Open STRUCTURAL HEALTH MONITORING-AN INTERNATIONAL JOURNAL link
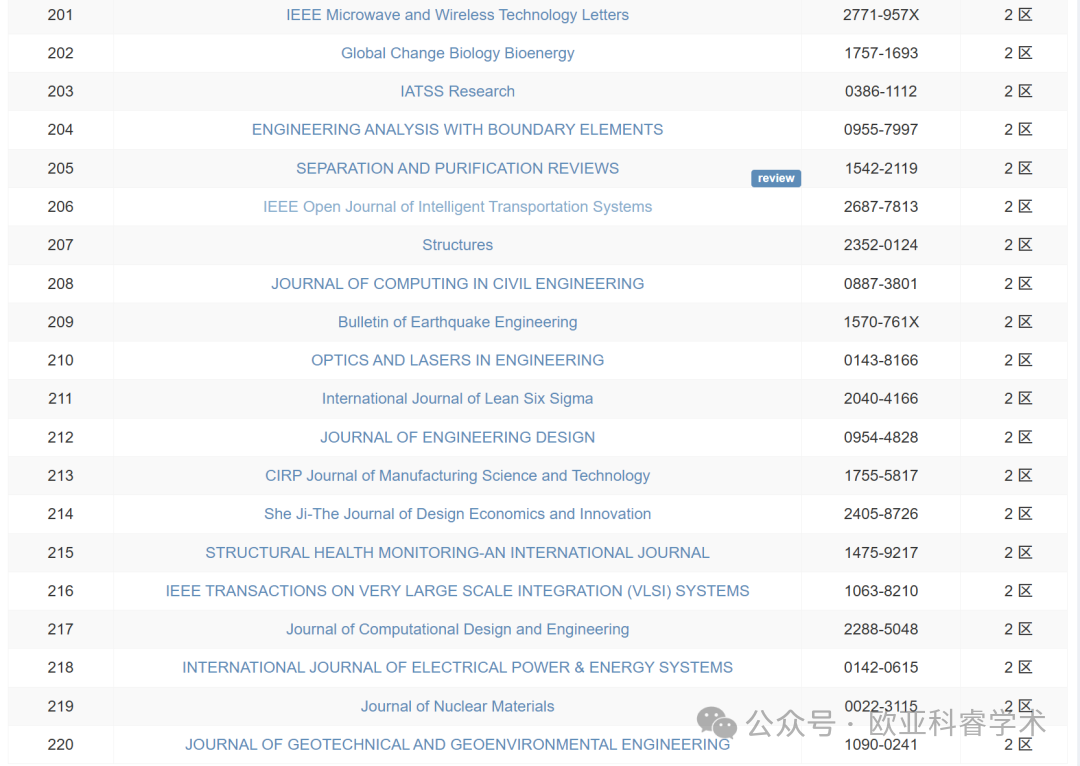This screenshot has width=1080, height=766. tap(457, 552)
